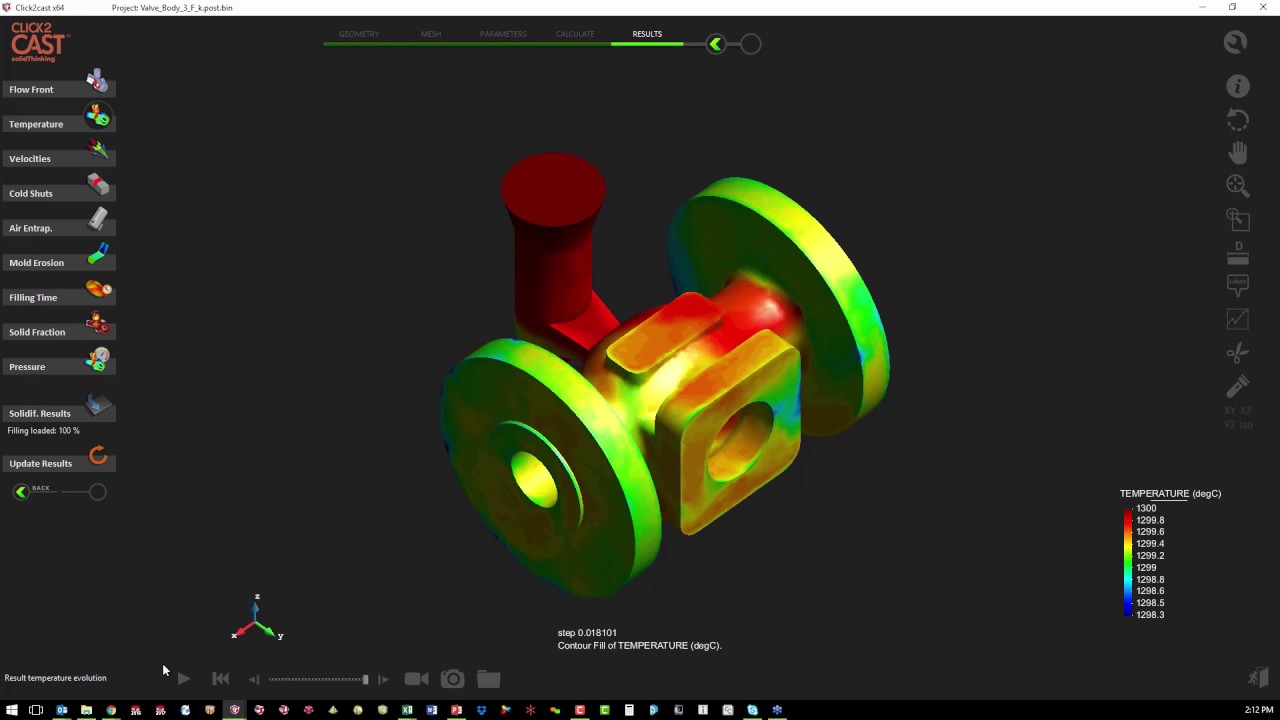
Task: Click the bottom-right exit icon
Action: [x=1258, y=677]
